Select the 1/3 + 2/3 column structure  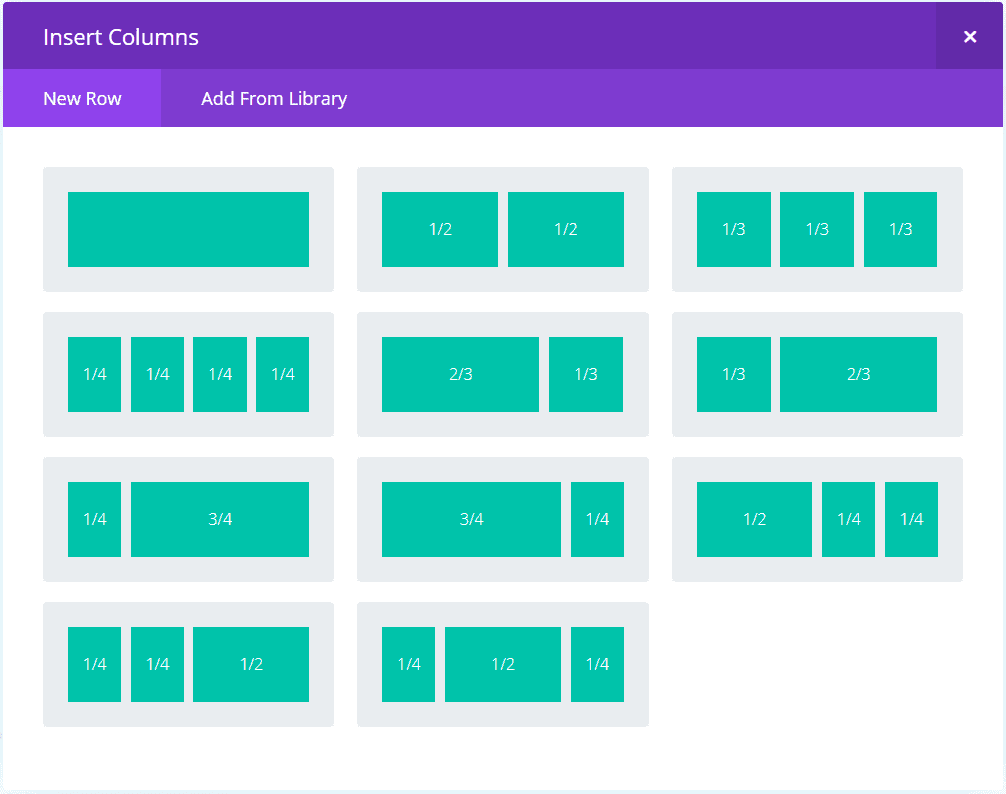pyautogui.click(x=817, y=374)
